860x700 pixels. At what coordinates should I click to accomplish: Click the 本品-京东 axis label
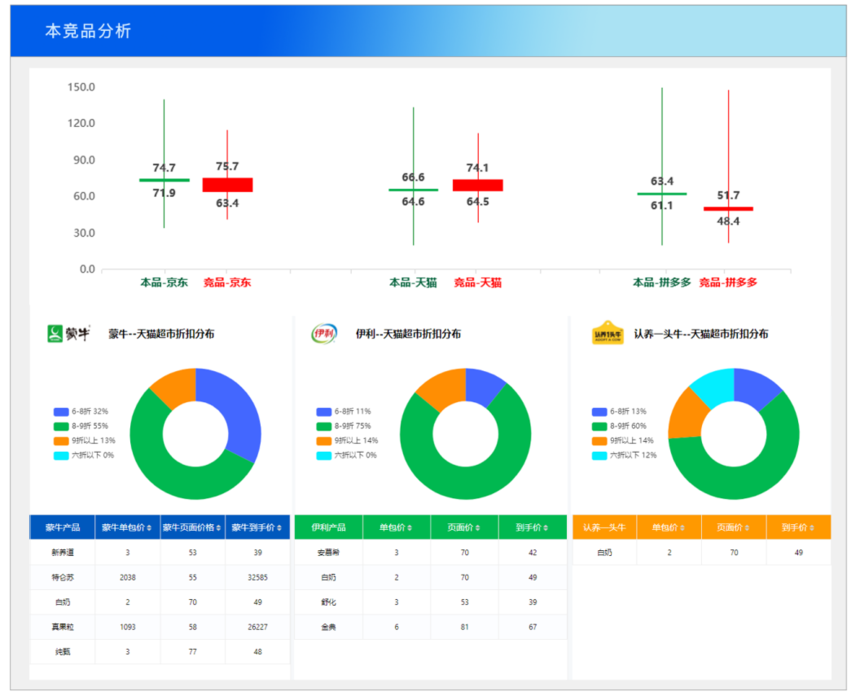pyautogui.click(x=164, y=282)
